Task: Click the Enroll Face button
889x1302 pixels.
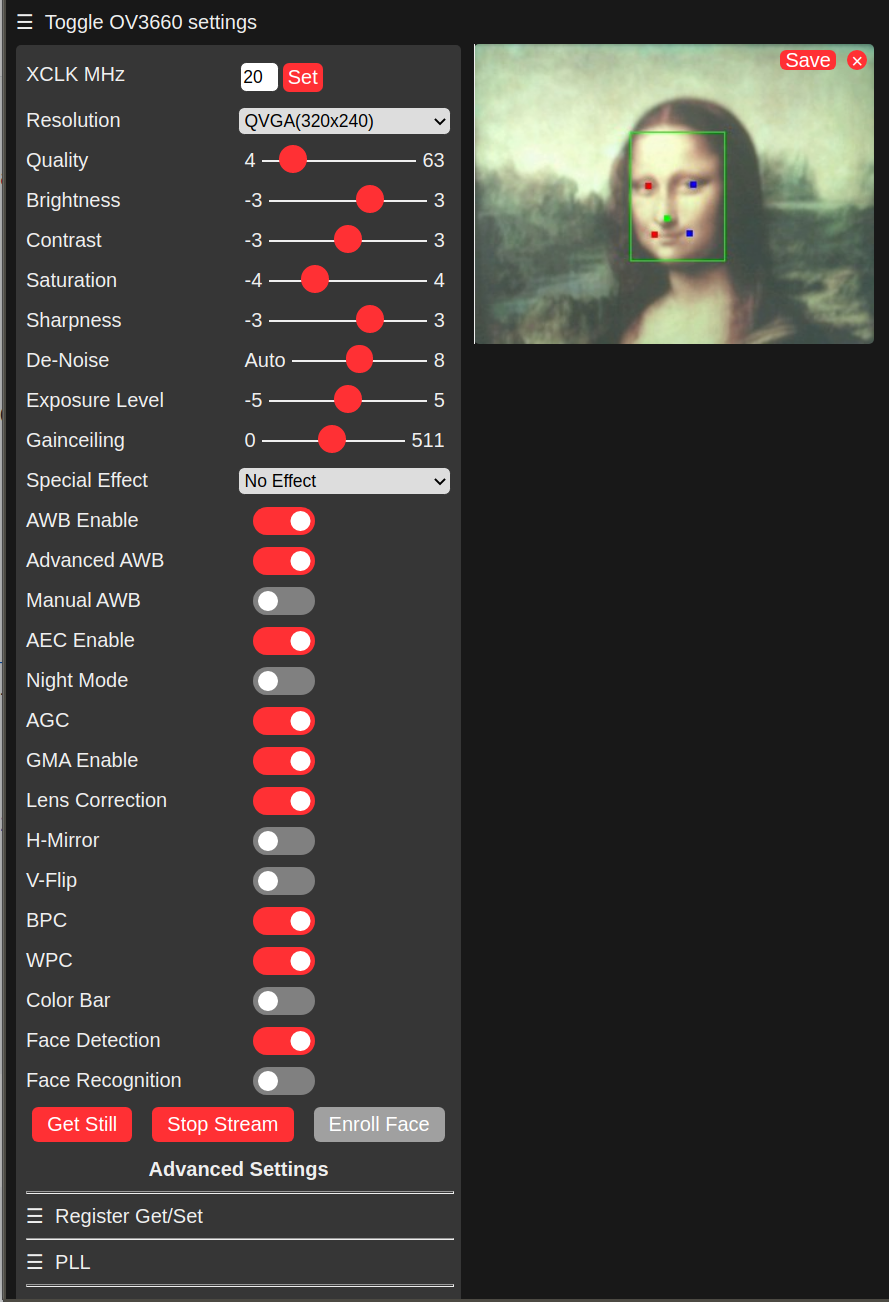Action: pyautogui.click(x=379, y=1124)
